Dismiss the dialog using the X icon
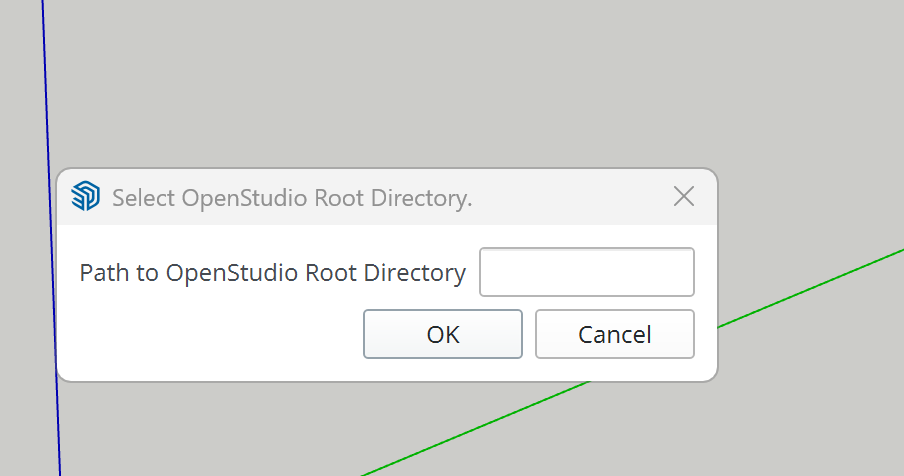Image resolution: width=904 pixels, height=476 pixels. pyautogui.click(x=684, y=197)
